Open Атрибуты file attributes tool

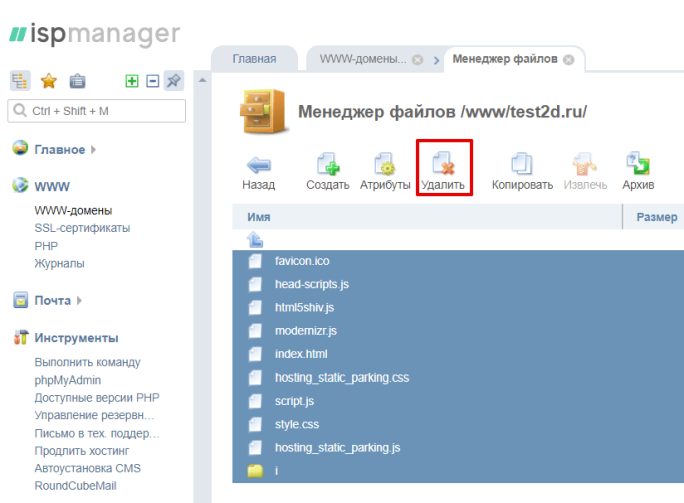click(x=385, y=164)
